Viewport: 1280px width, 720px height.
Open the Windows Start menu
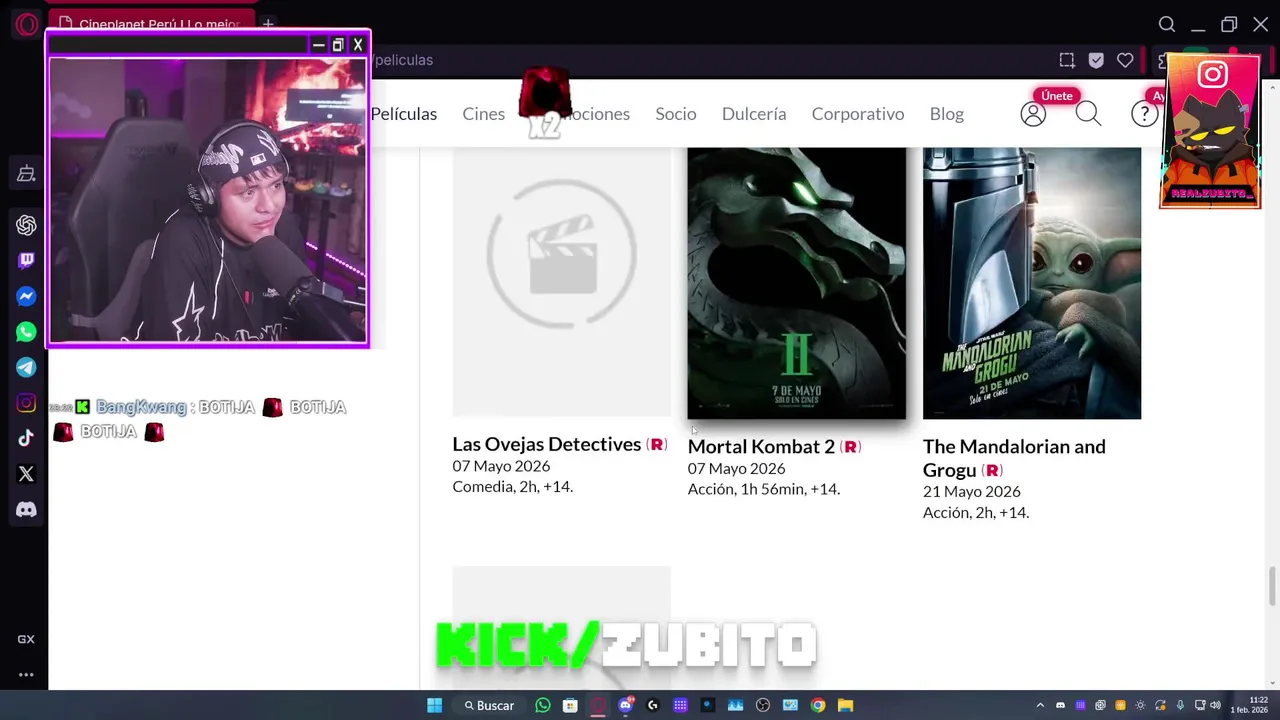pyautogui.click(x=434, y=705)
